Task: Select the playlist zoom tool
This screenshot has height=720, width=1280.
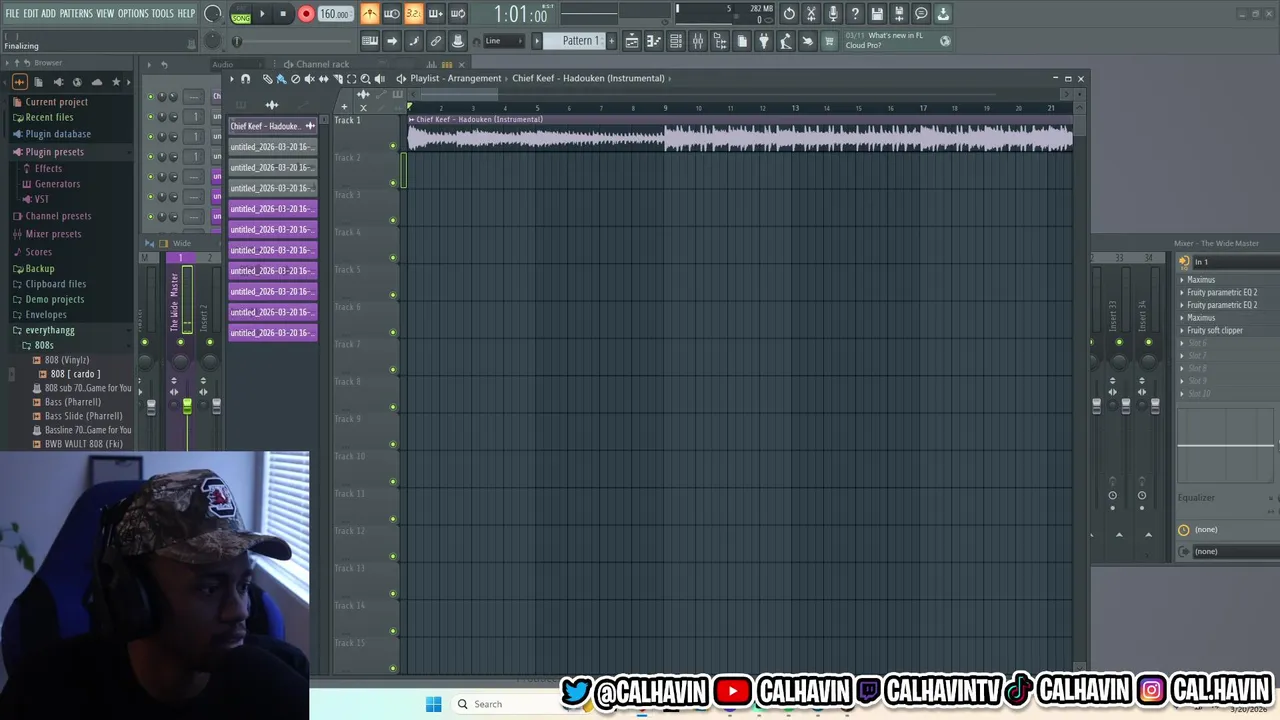Action: 365,79
